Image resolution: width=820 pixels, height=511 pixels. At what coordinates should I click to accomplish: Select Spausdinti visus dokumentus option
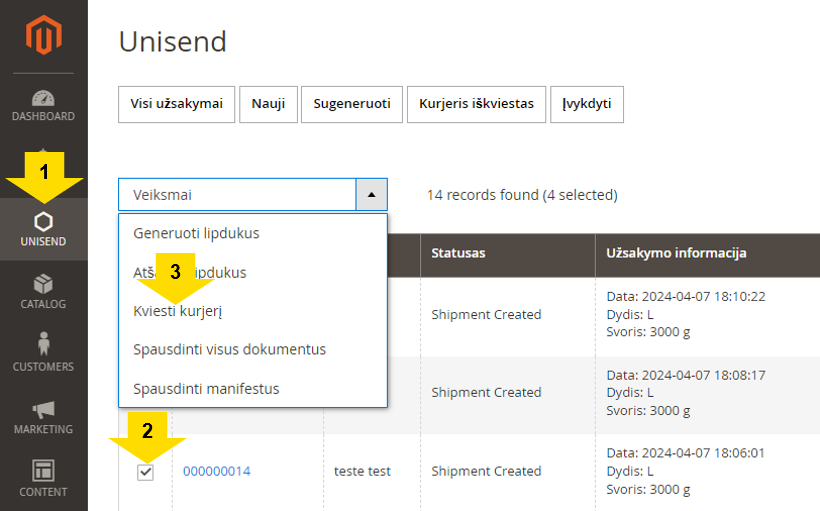tap(230, 349)
